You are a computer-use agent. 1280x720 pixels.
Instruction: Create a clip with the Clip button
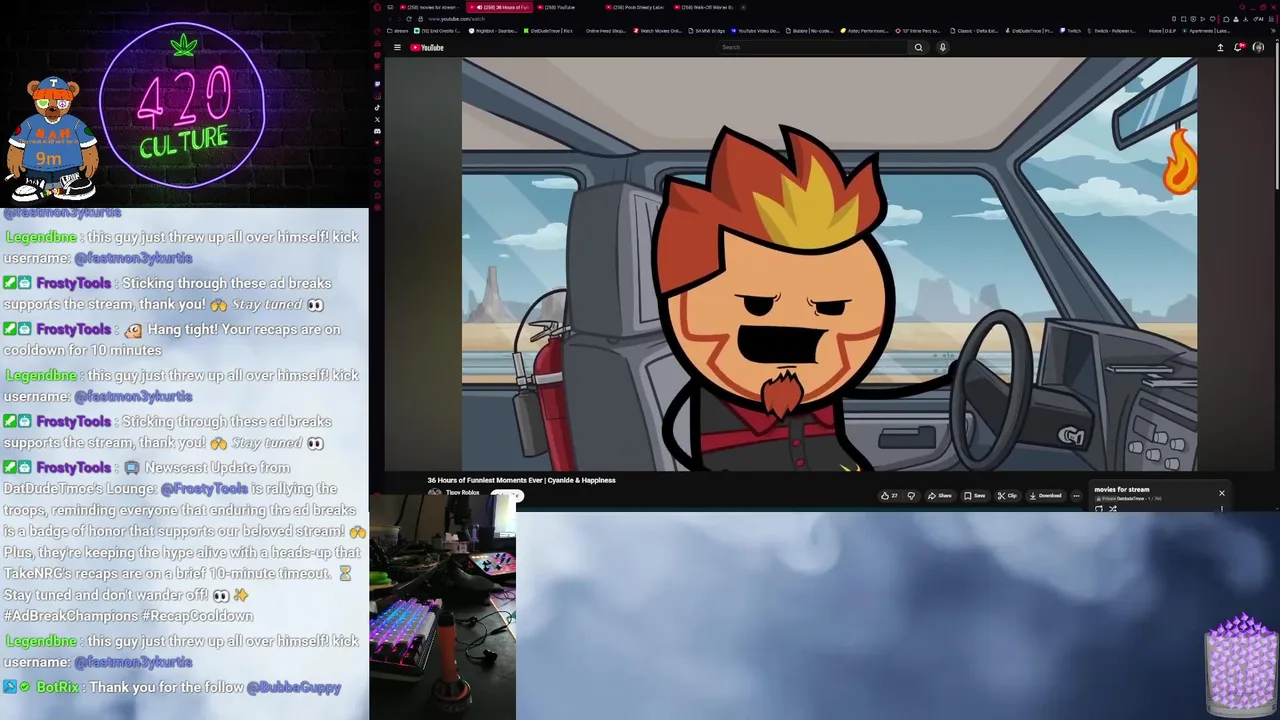click(1006, 495)
